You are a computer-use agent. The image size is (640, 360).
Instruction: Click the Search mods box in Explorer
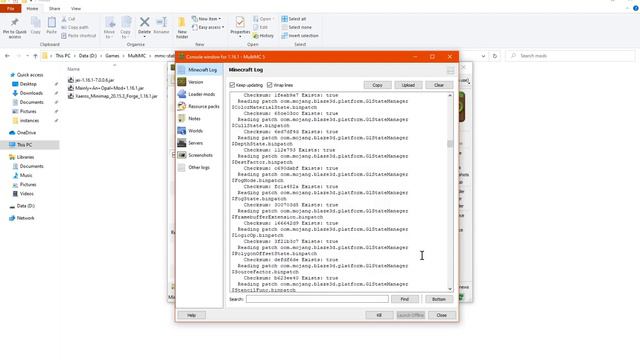(x=571, y=56)
